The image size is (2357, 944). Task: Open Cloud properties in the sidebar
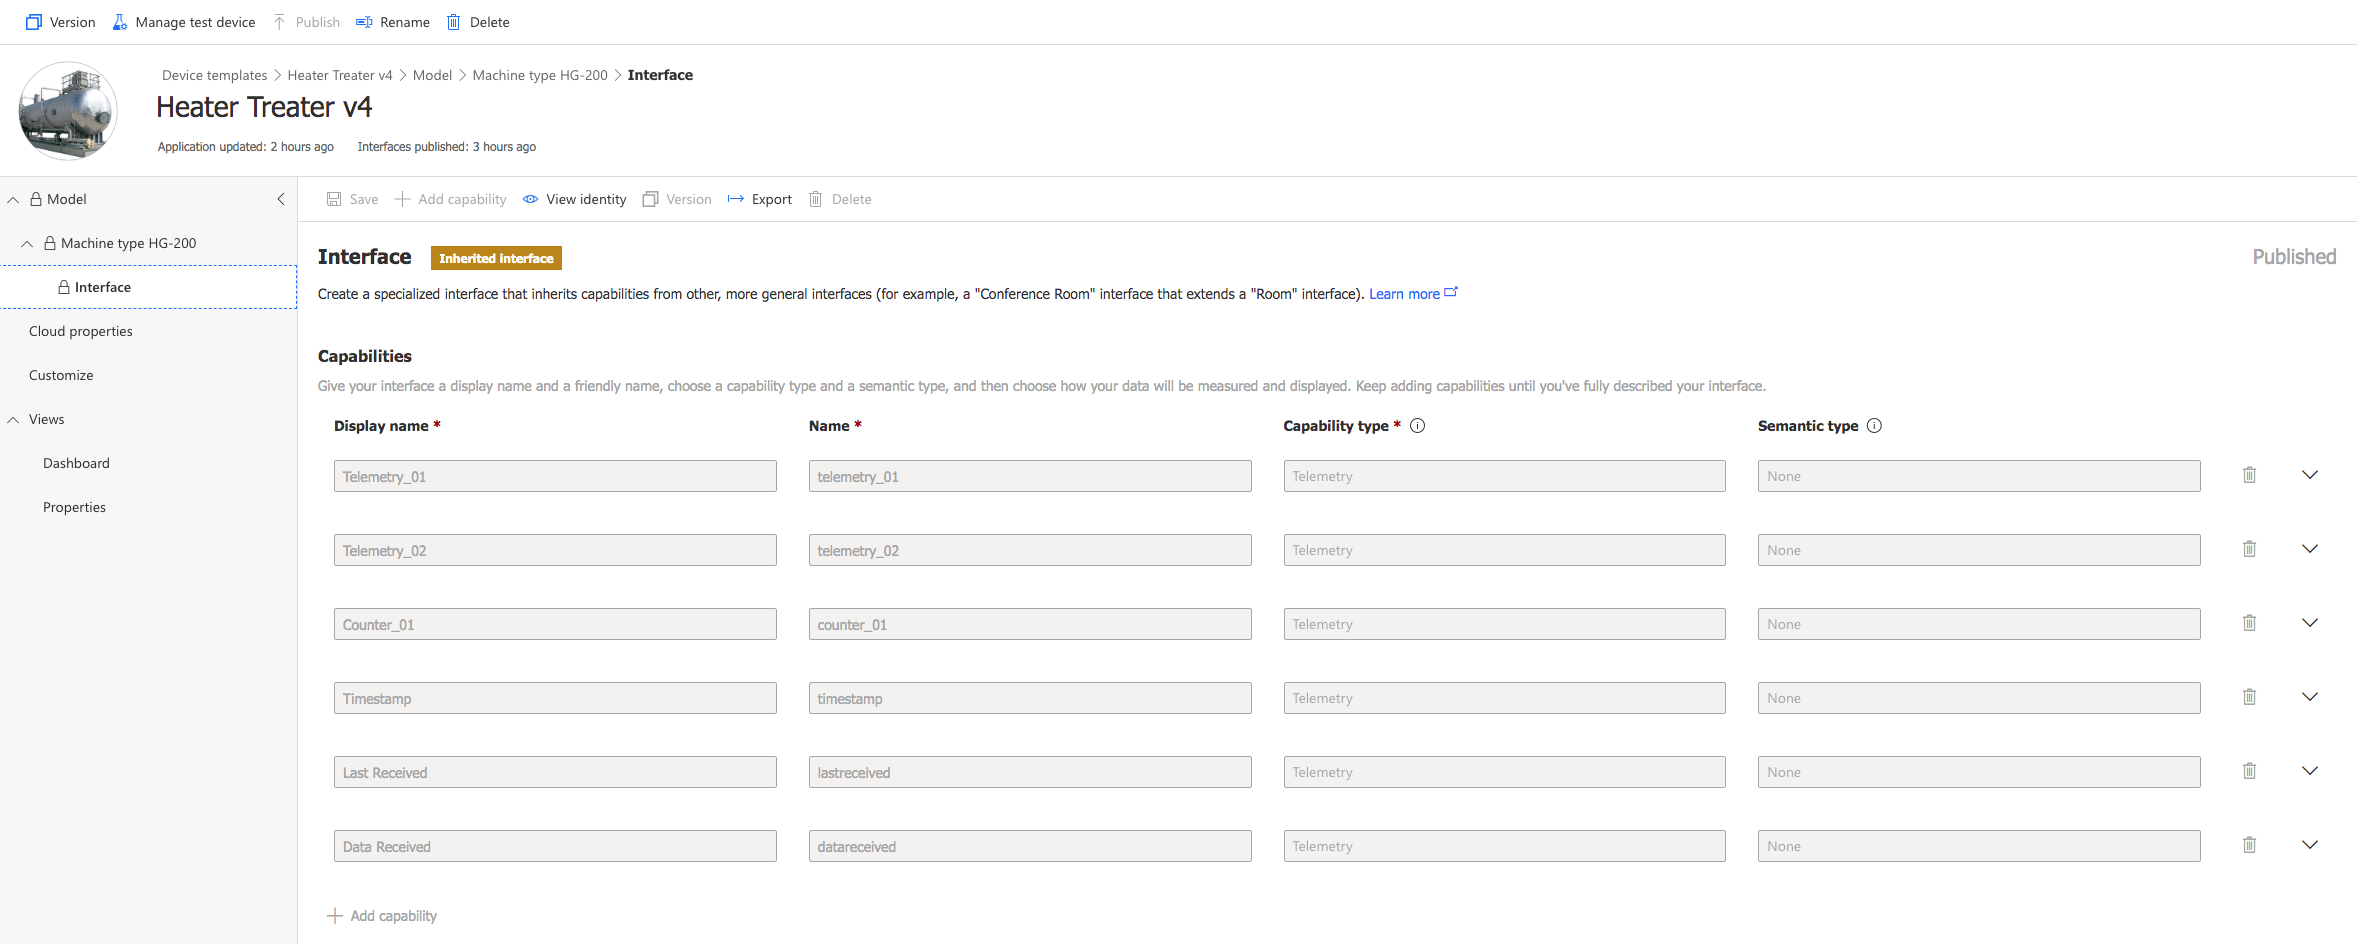[x=81, y=331]
